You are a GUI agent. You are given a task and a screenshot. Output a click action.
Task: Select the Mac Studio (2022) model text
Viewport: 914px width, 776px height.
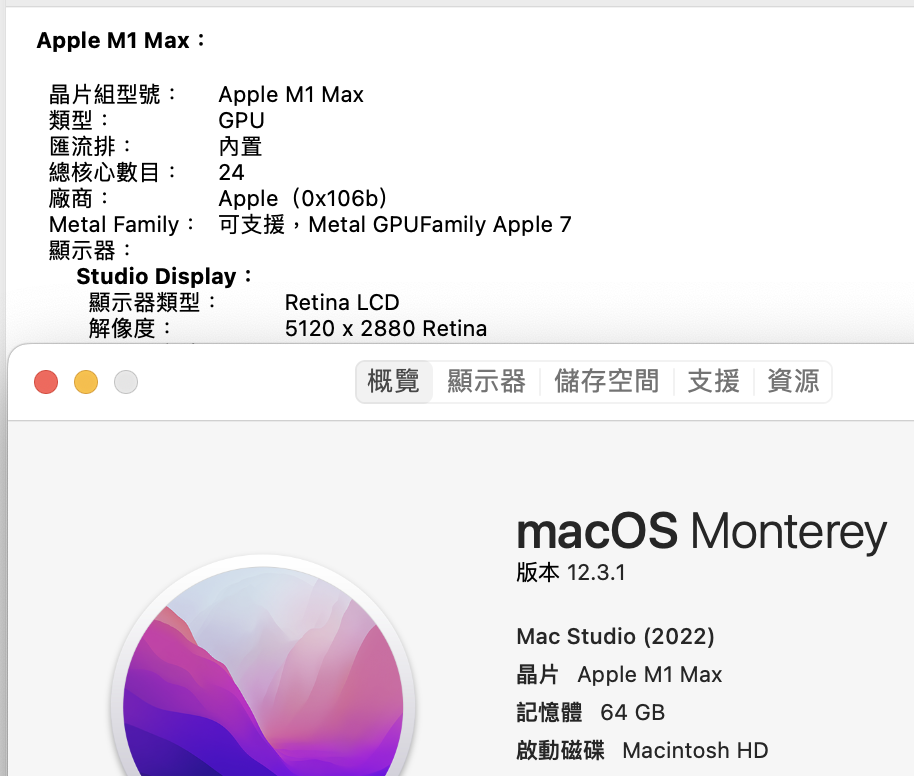pos(616,636)
